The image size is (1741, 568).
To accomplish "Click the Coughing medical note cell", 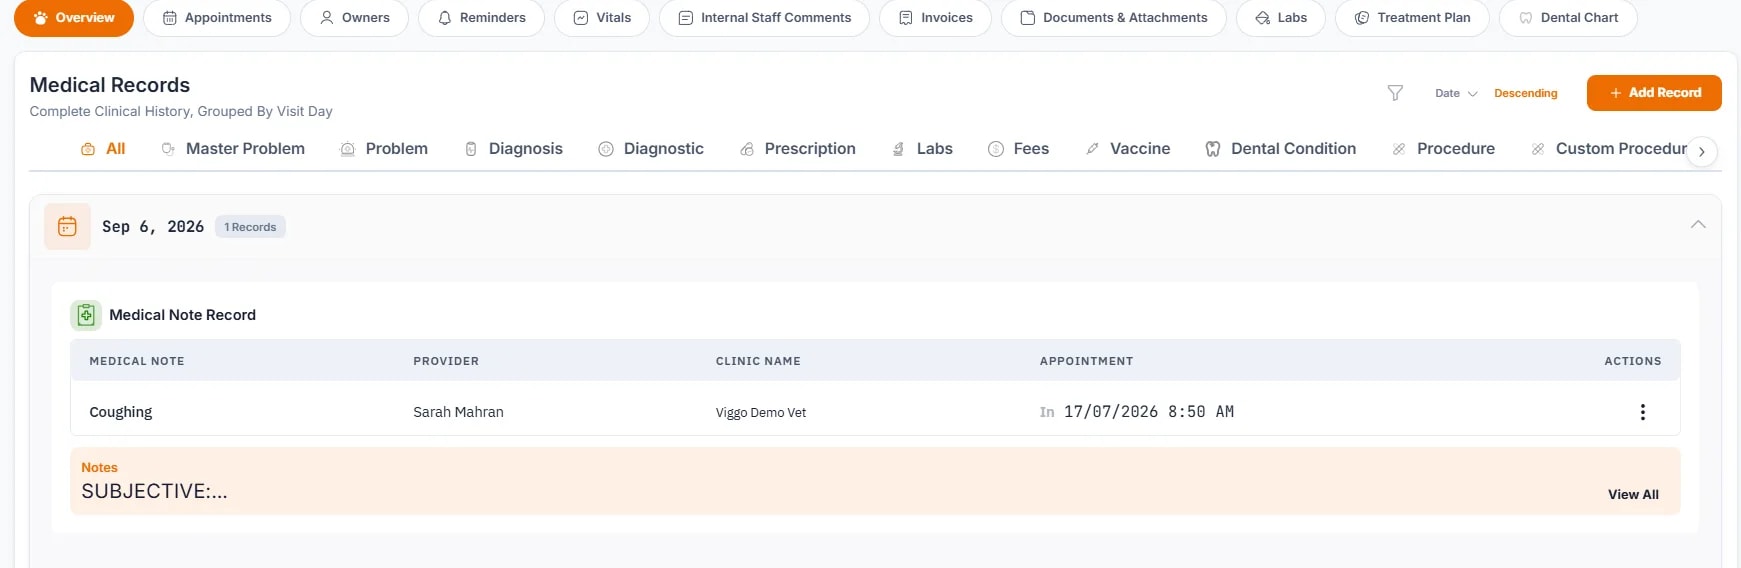I will click(x=121, y=412).
